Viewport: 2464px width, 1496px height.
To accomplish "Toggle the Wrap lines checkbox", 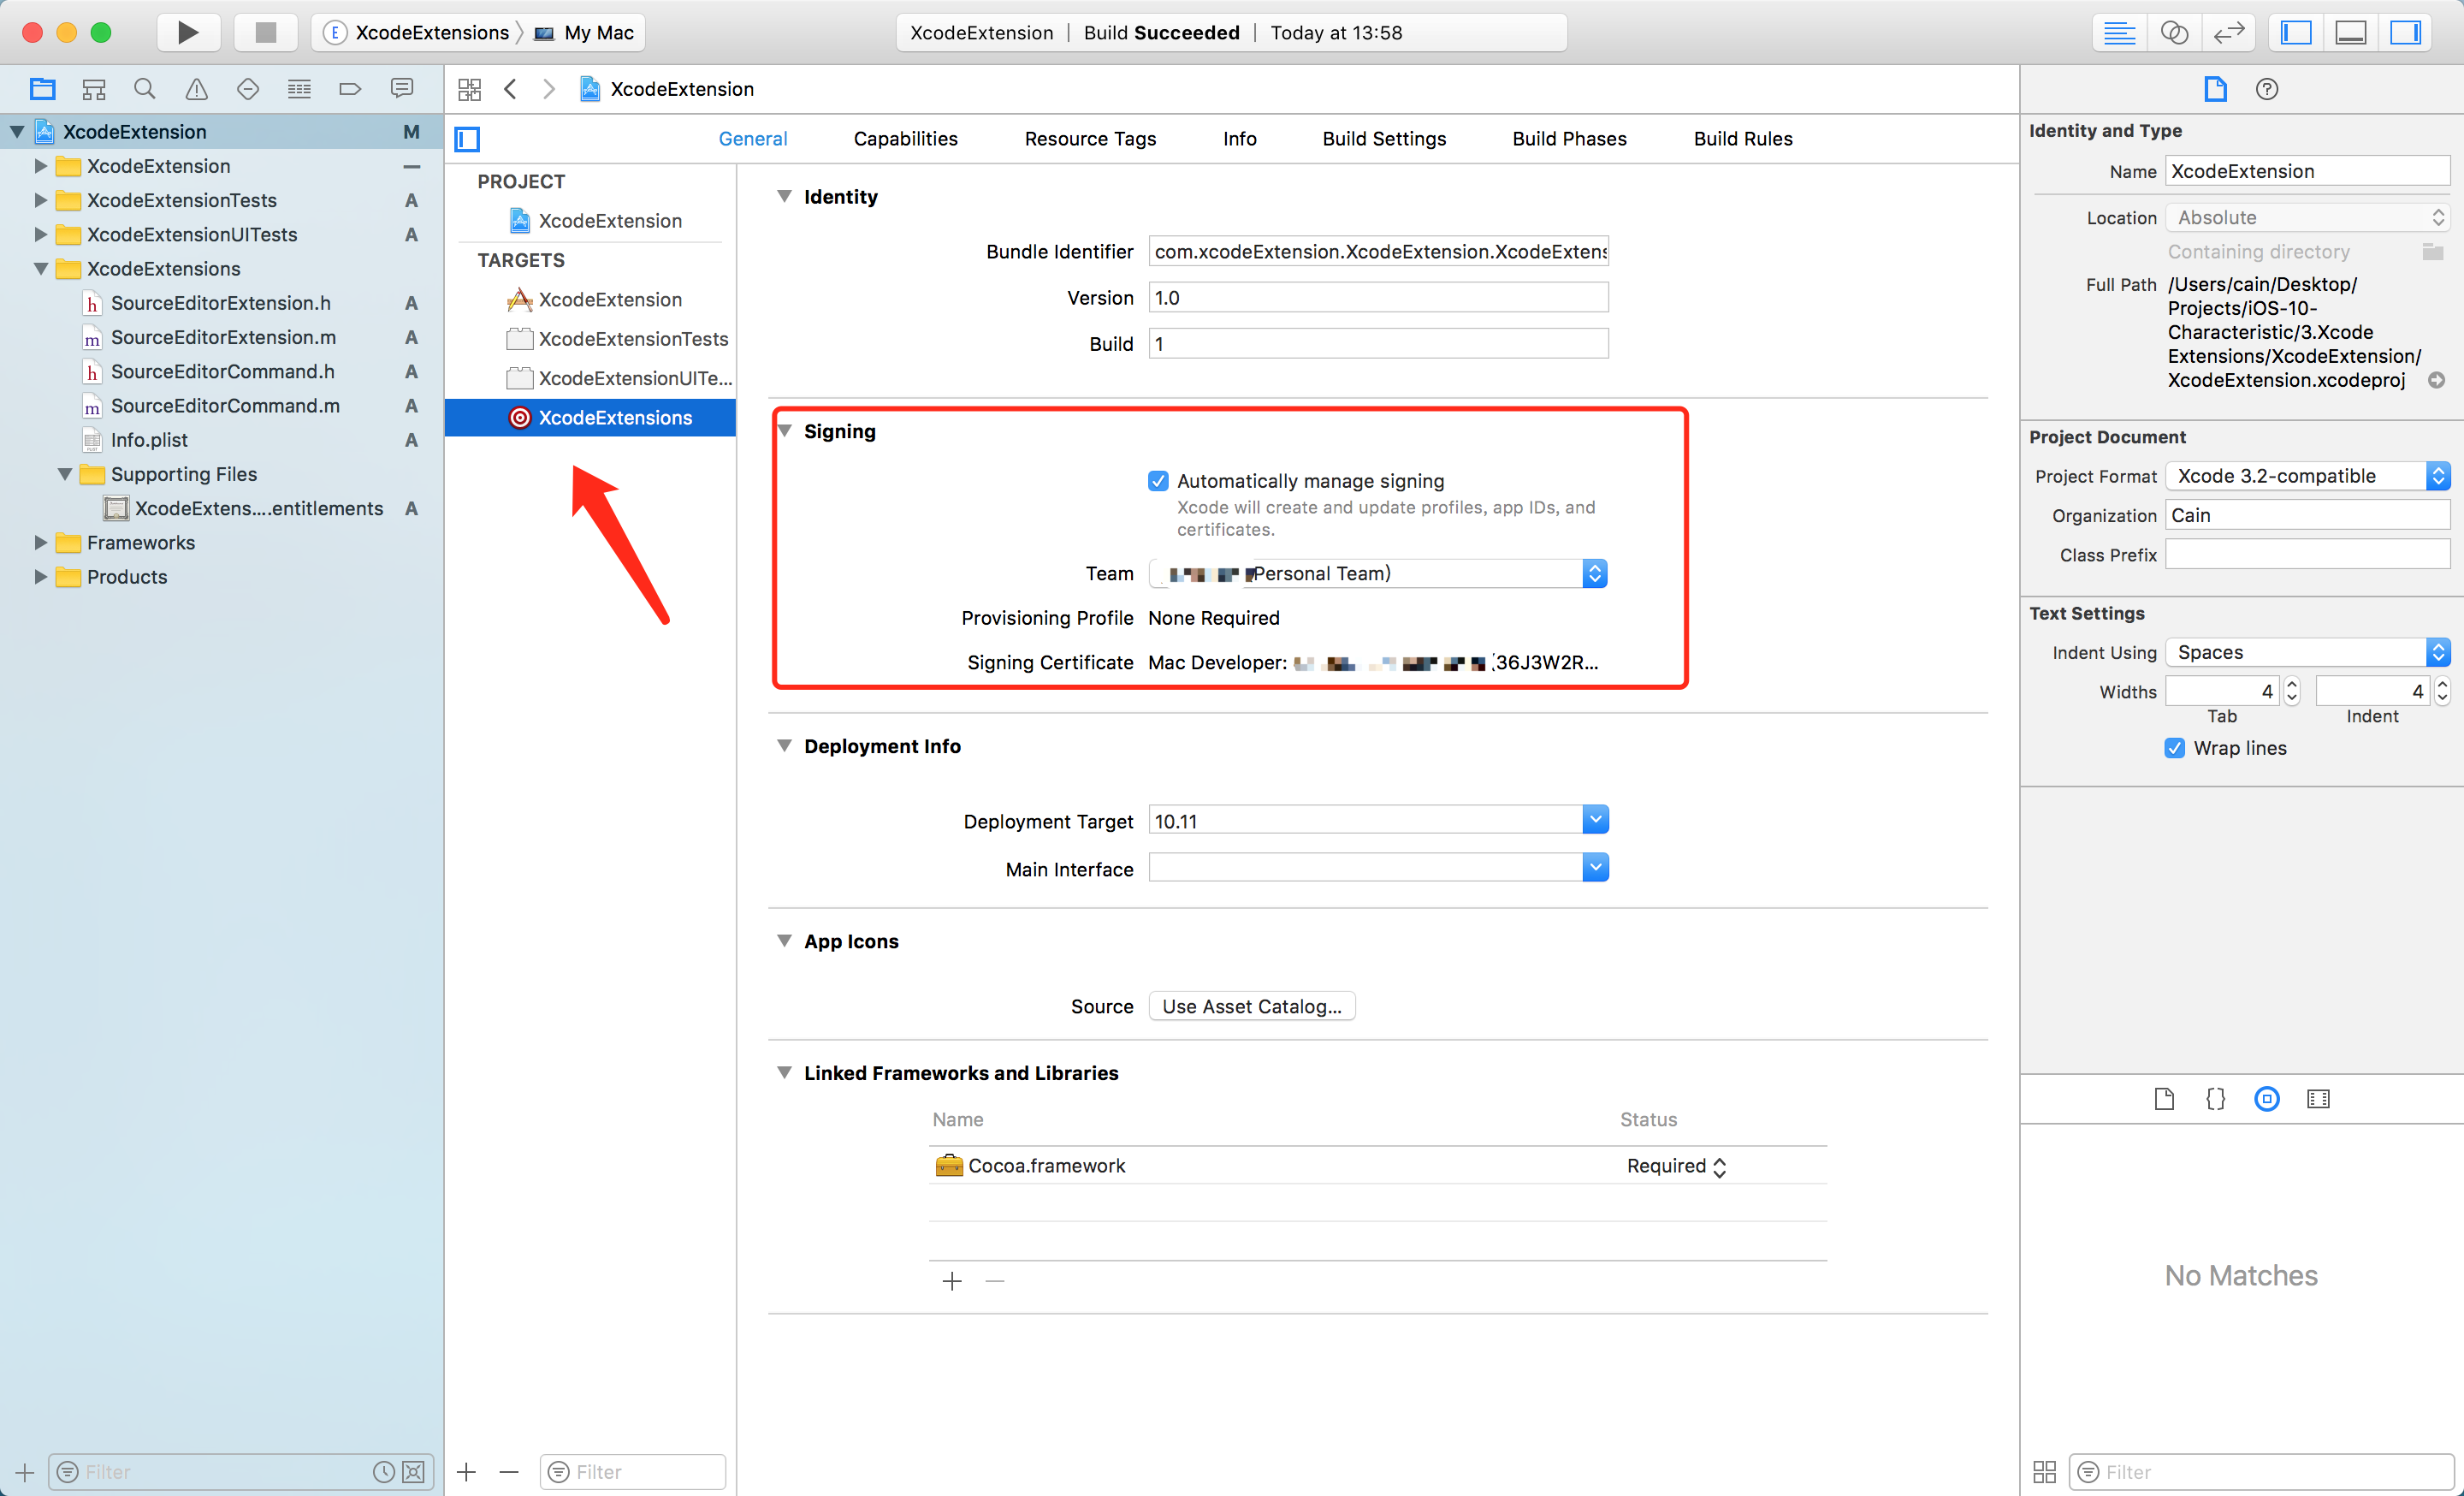I will click(x=2174, y=748).
